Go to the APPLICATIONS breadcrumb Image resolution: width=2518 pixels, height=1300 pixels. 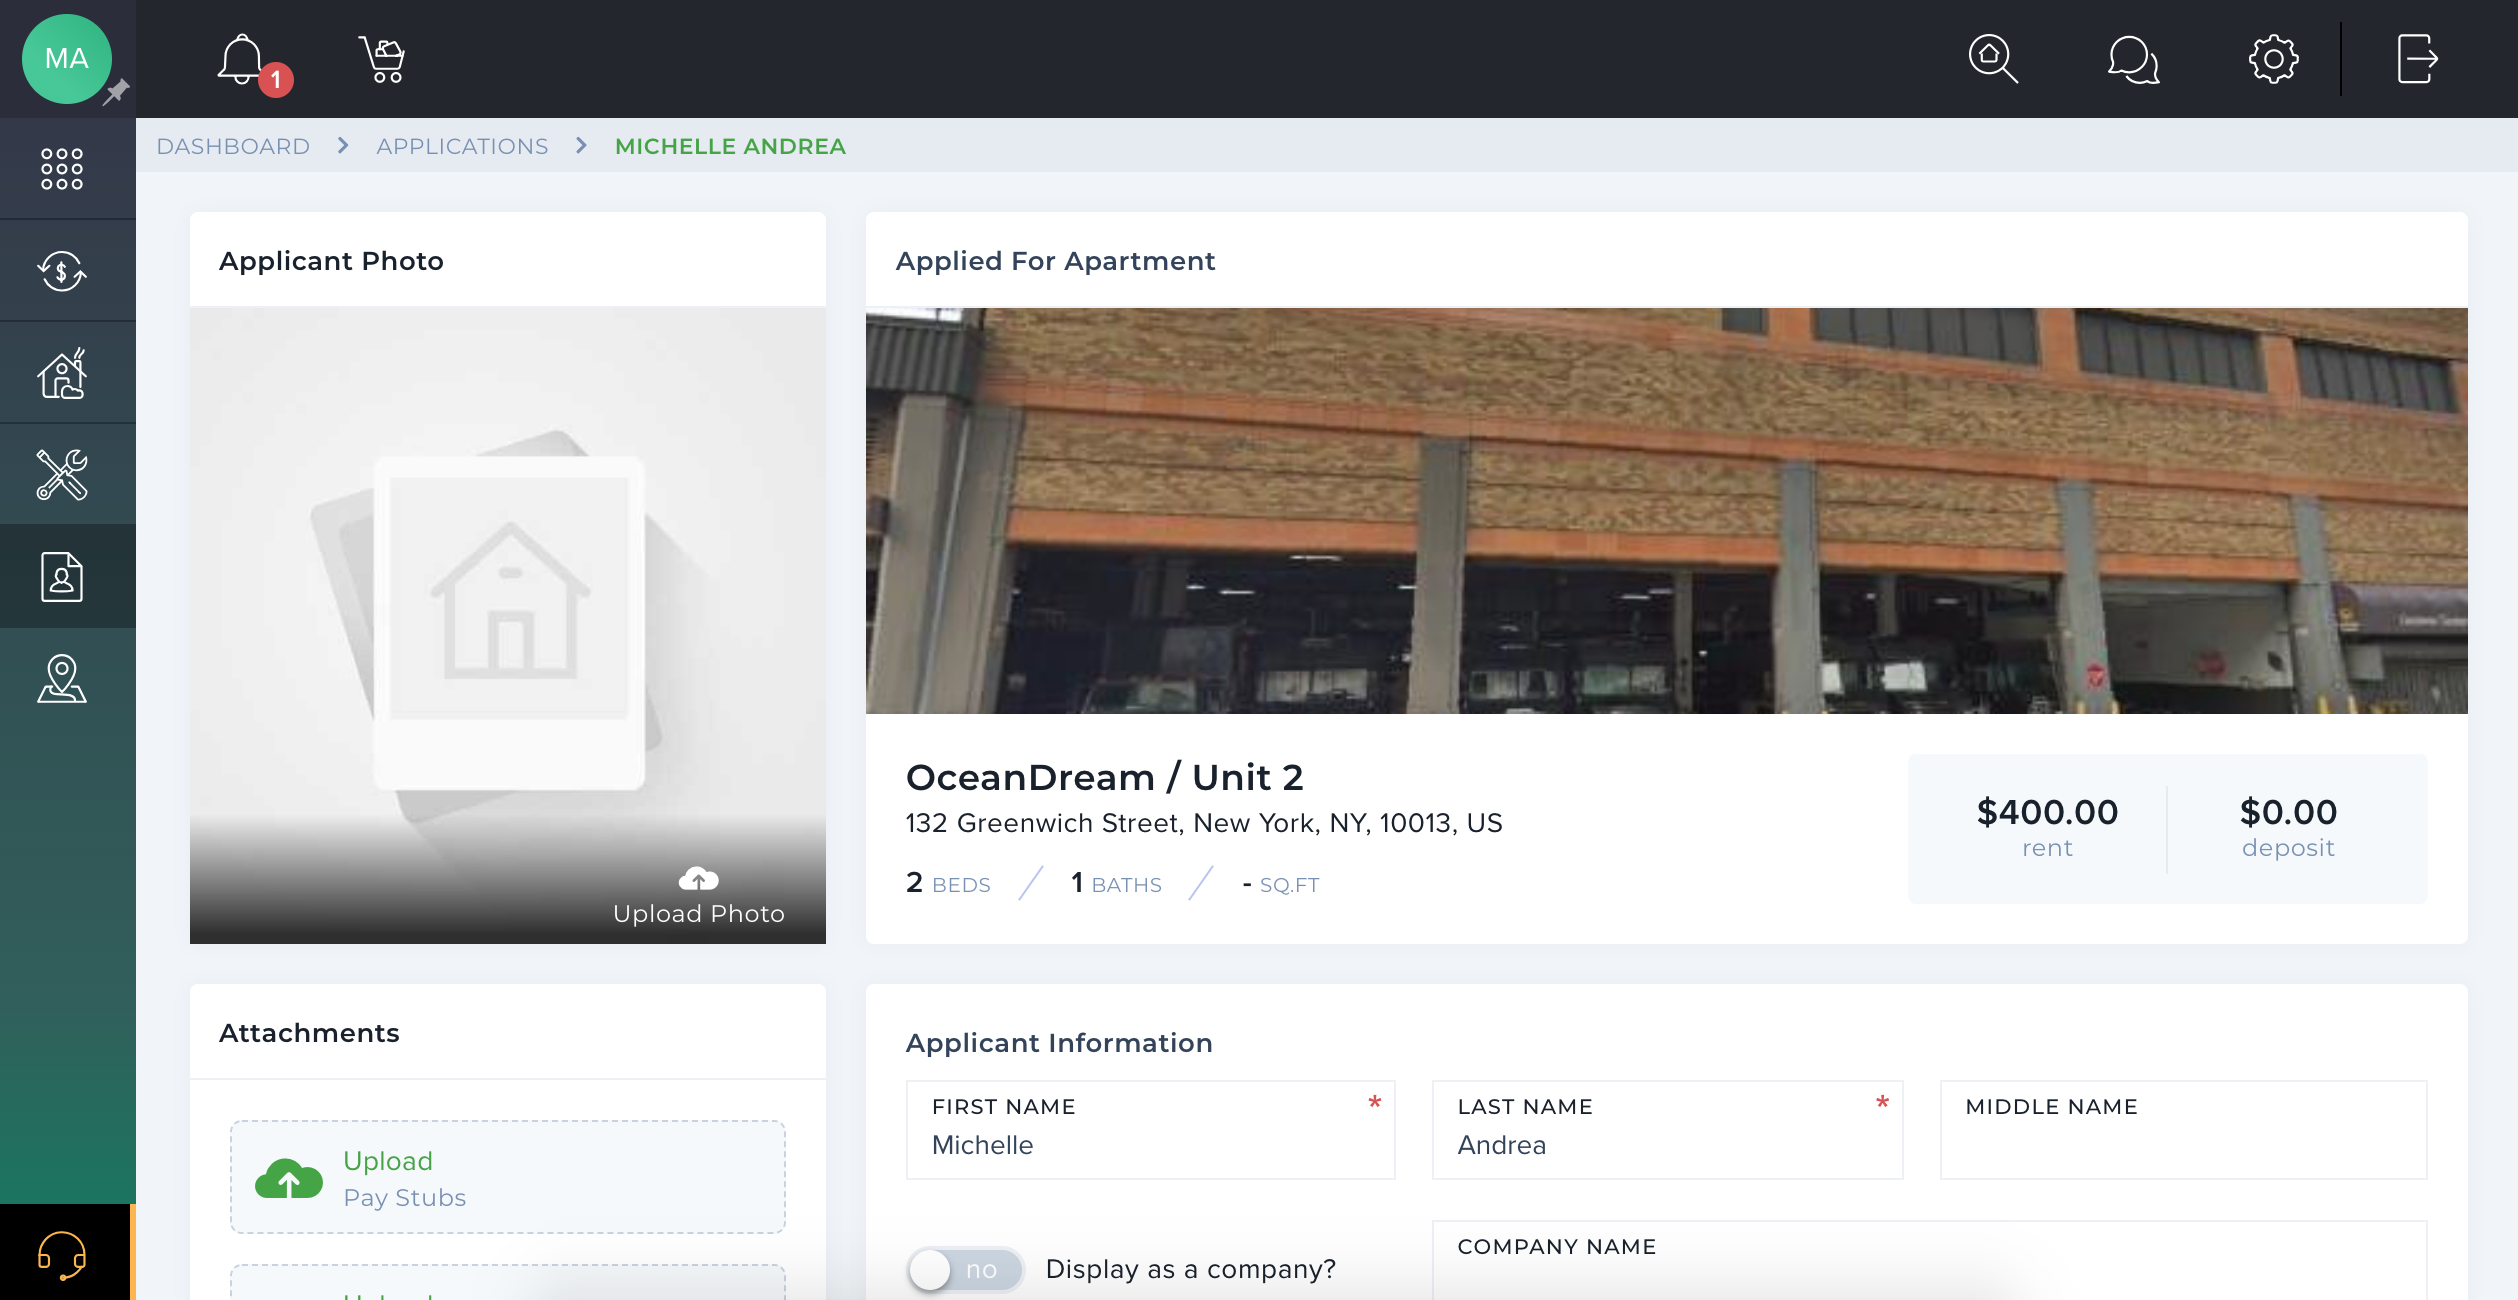point(462,146)
